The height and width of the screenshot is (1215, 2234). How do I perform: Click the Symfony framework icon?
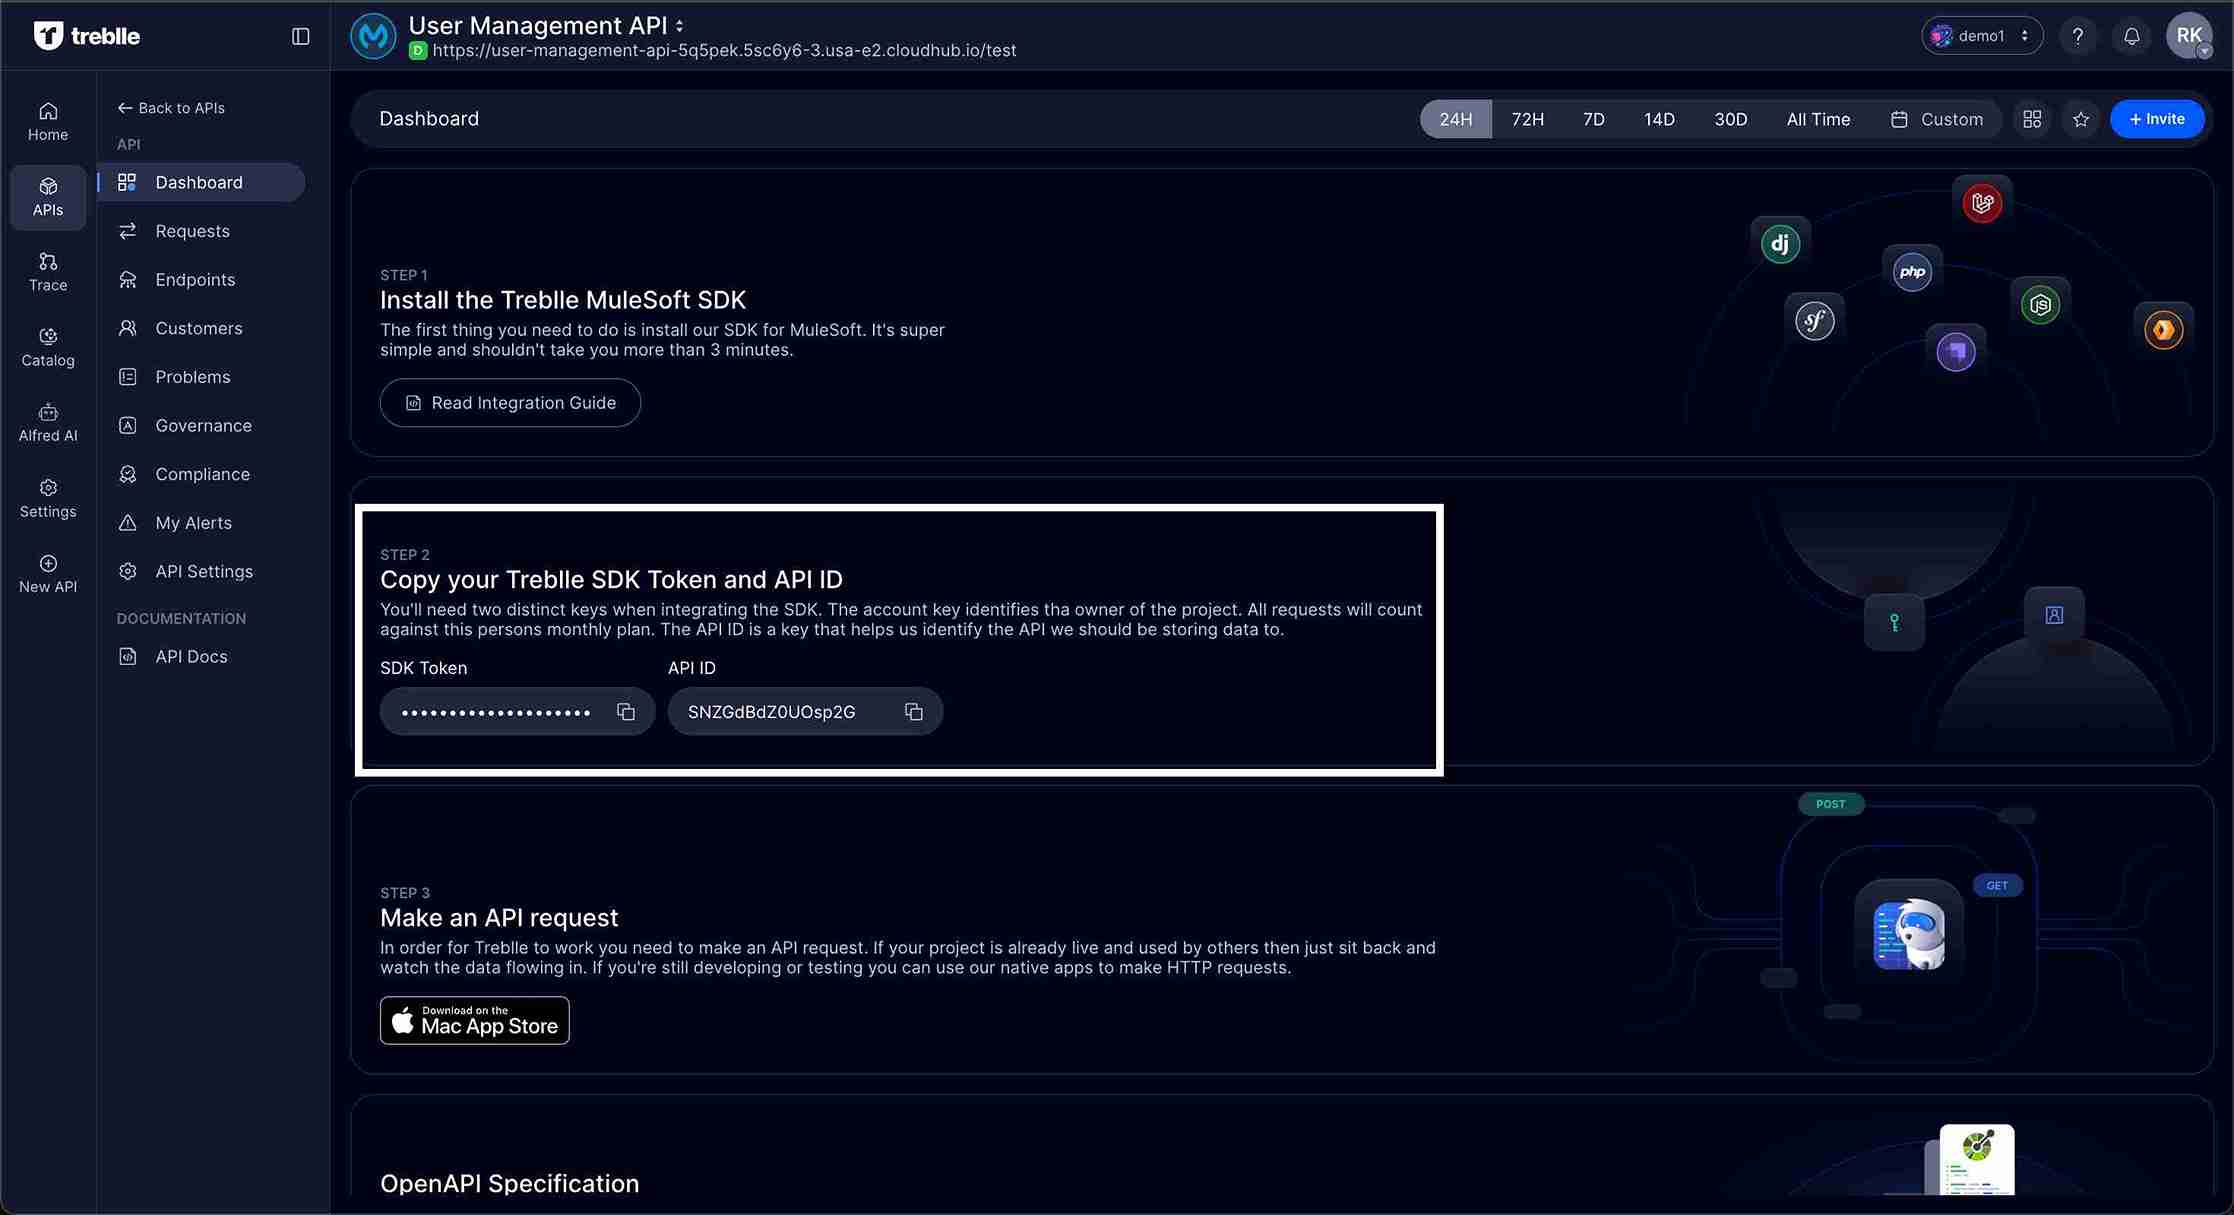(1815, 320)
